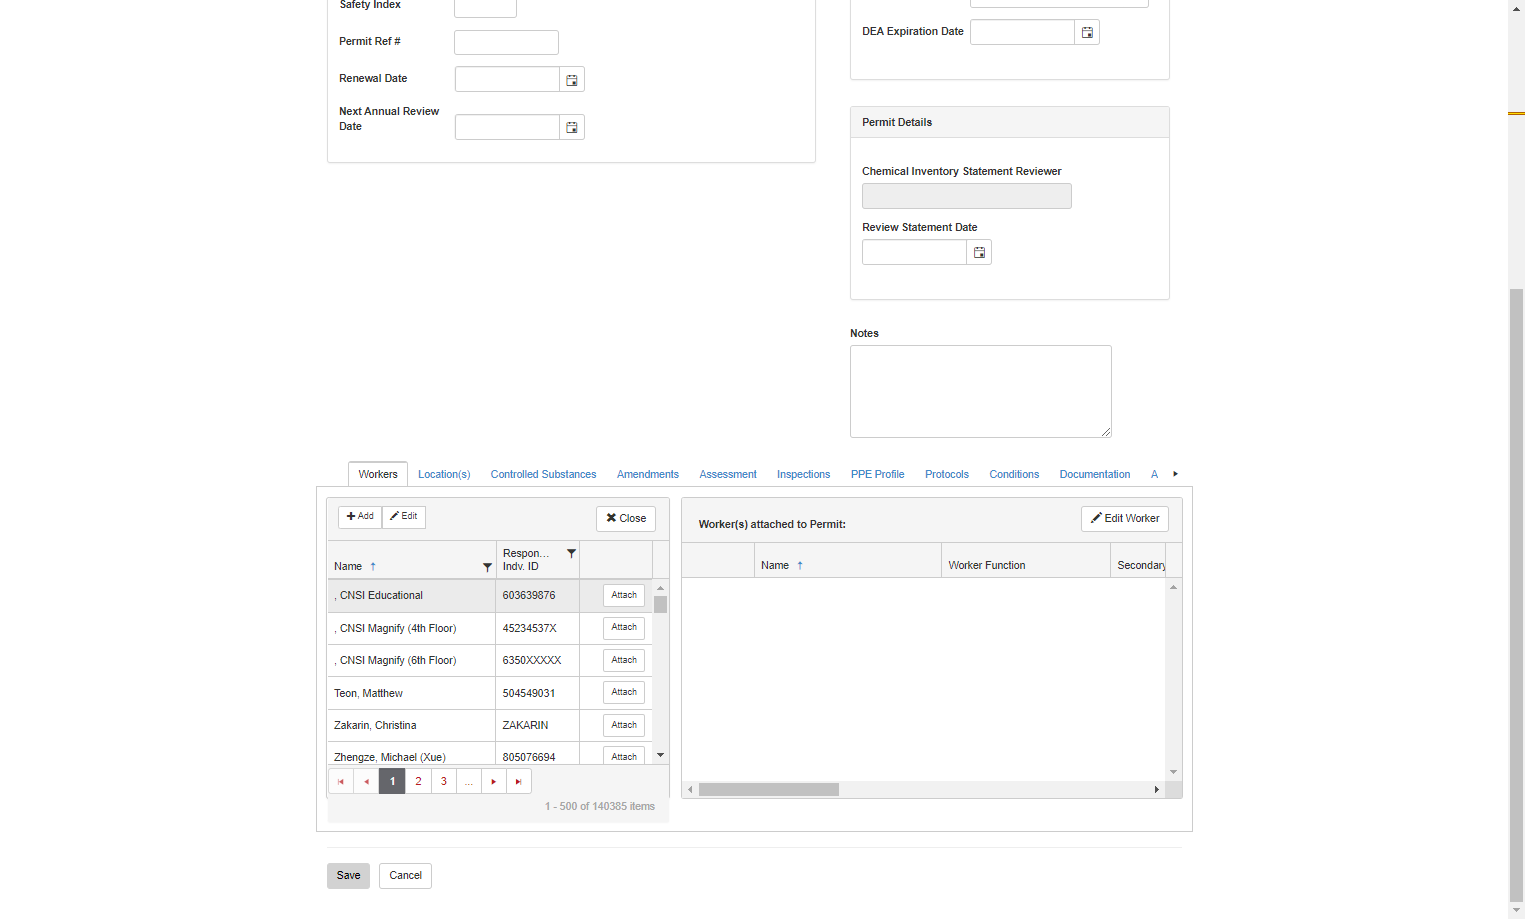Image resolution: width=1525 pixels, height=919 pixels.
Task: Go to last page of workers list
Action: coord(519,782)
